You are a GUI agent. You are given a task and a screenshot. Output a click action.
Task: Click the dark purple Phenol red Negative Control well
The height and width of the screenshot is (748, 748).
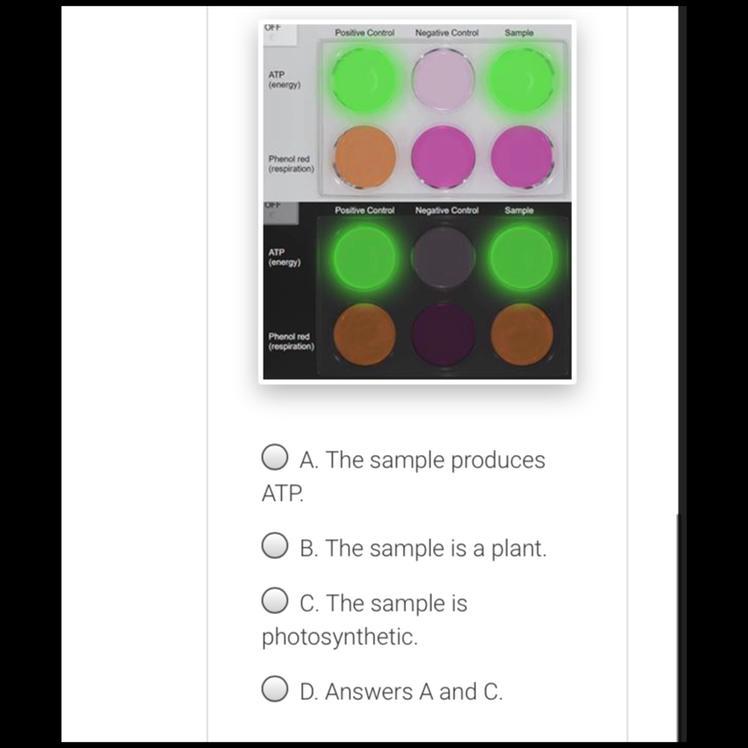pyautogui.click(x=444, y=335)
